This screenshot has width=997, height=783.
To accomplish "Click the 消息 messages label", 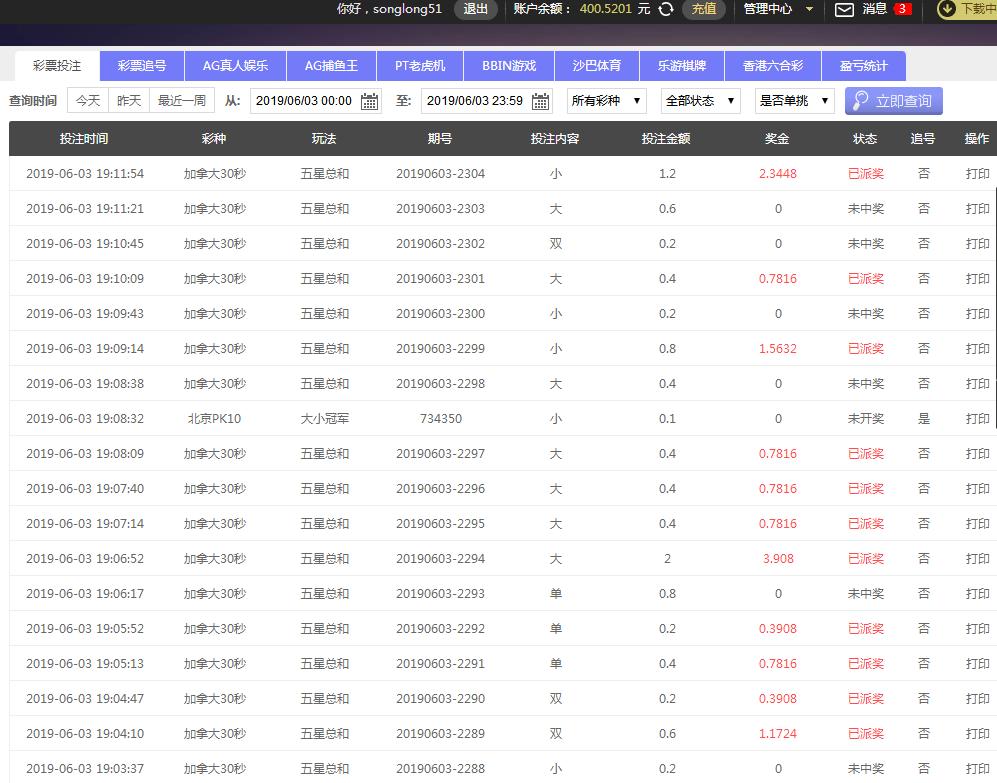I will [x=874, y=9].
